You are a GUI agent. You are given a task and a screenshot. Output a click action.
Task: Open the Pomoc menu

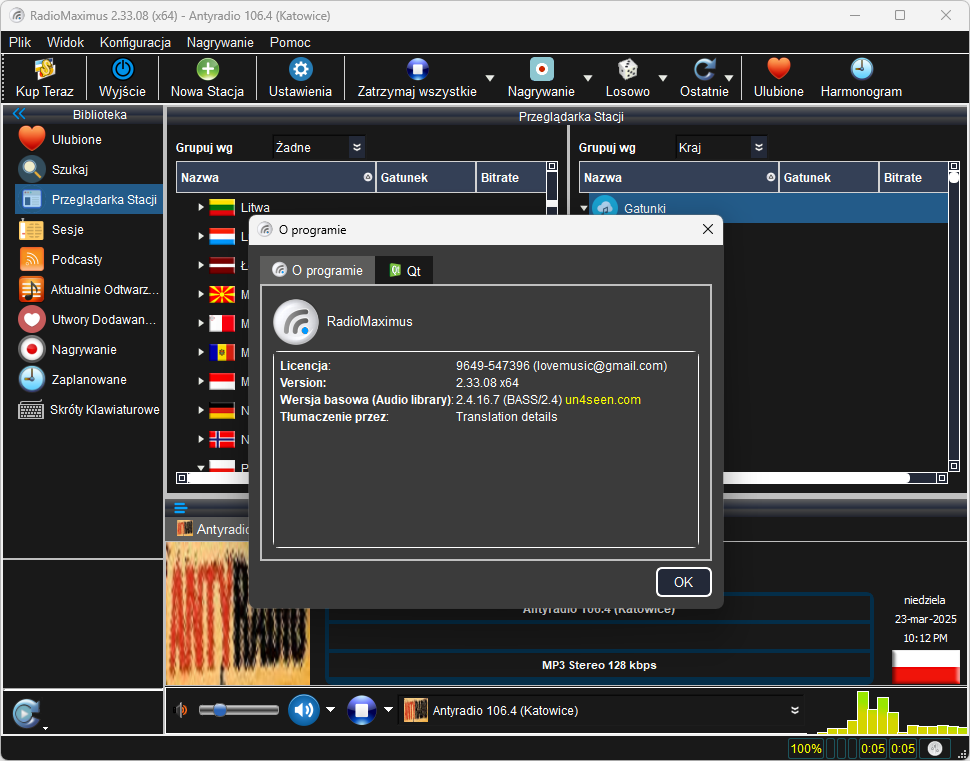(290, 42)
